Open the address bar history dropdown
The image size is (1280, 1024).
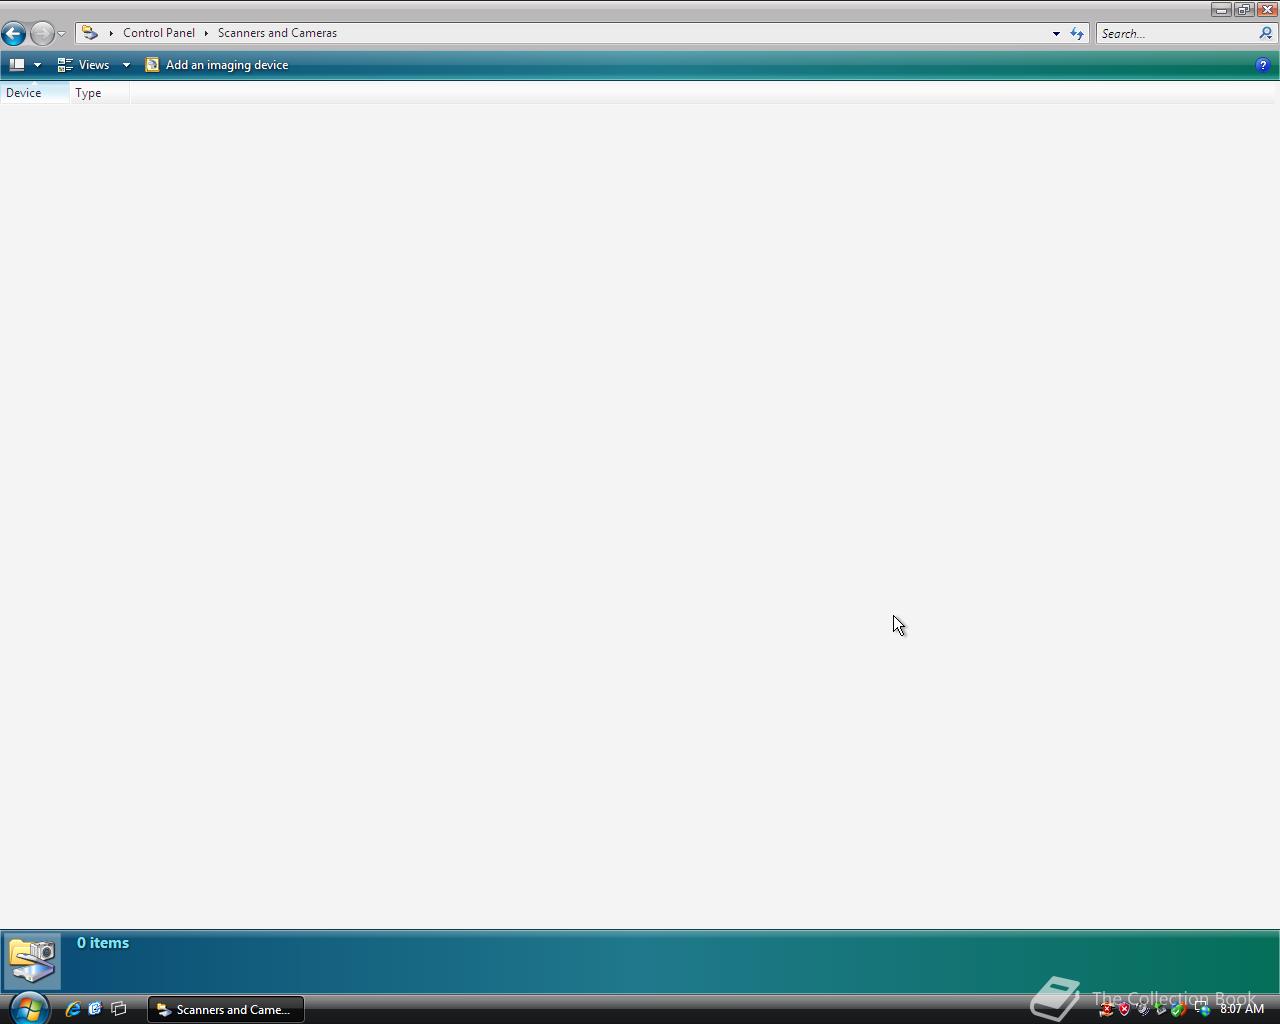[x=1056, y=33]
